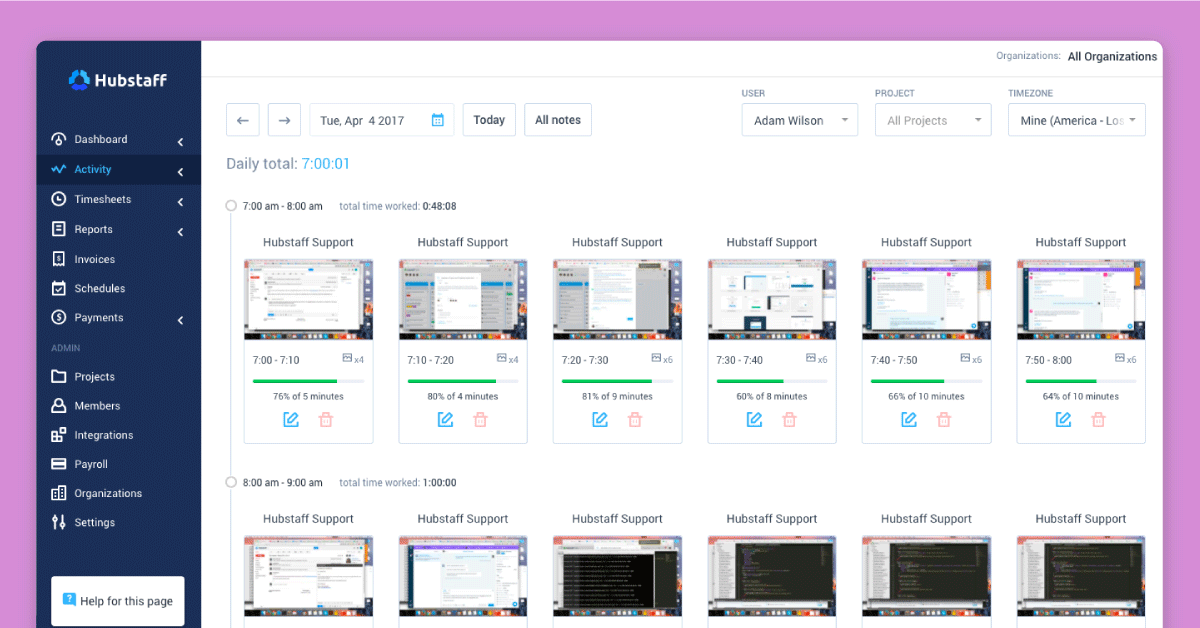The image size is (1200, 628).
Task: Go to the previous day arrow
Action: [x=243, y=120]
